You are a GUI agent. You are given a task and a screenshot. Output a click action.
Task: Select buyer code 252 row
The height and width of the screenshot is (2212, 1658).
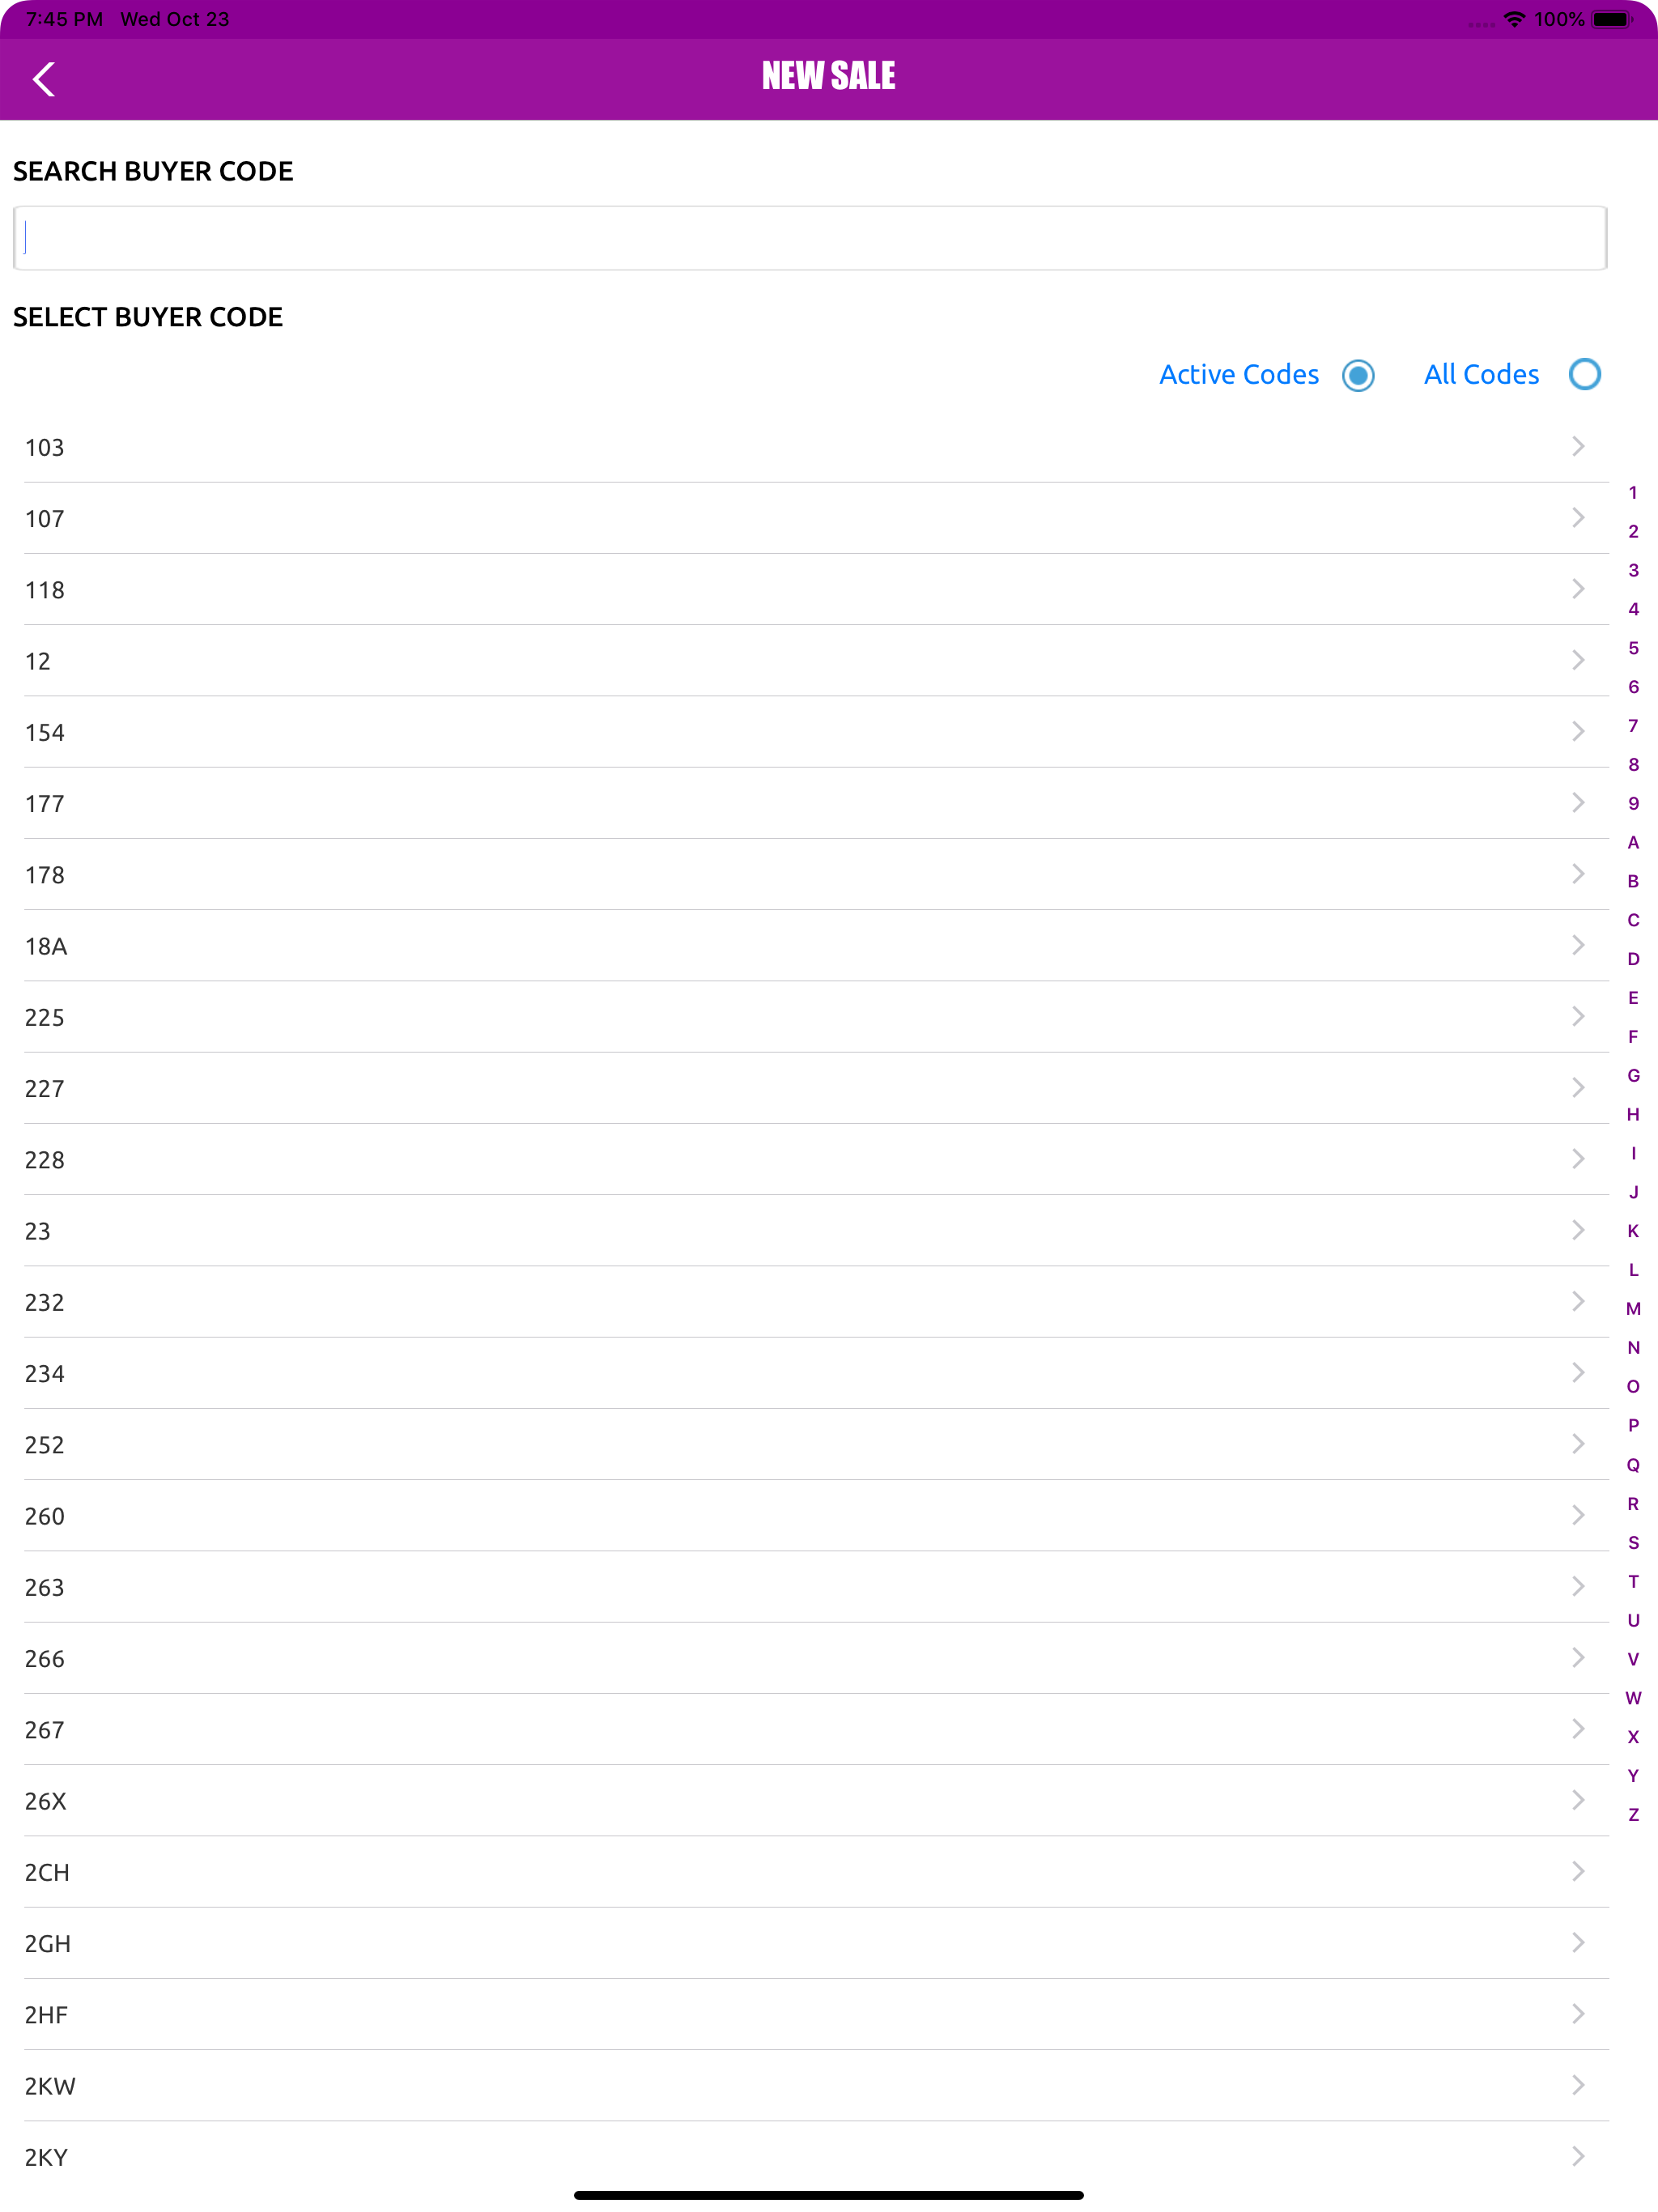click(x=816, y=1444)
